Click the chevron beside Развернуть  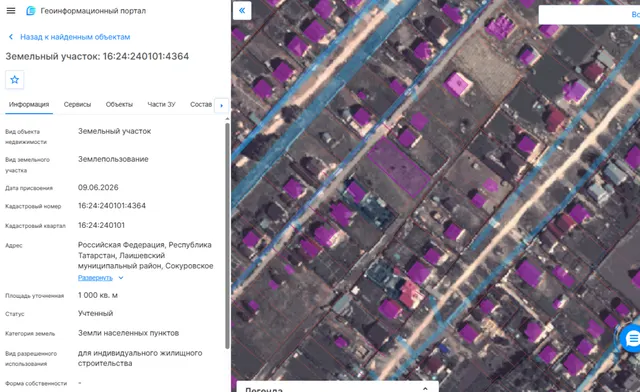(x=121, y=278)
